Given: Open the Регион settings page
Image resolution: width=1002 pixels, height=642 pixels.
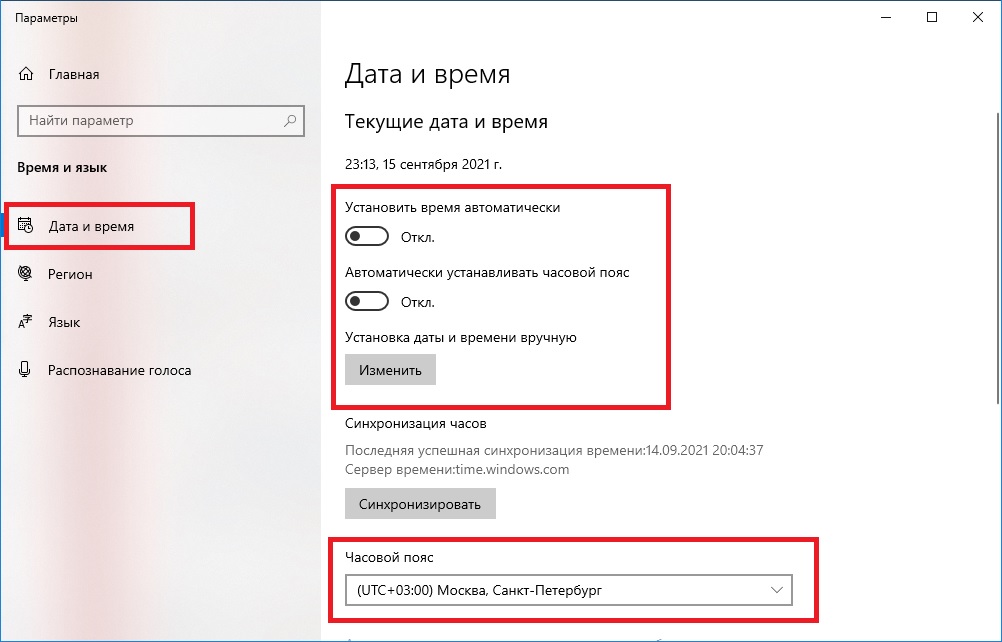Looking at the screenshot, I should tap(70, 274).
